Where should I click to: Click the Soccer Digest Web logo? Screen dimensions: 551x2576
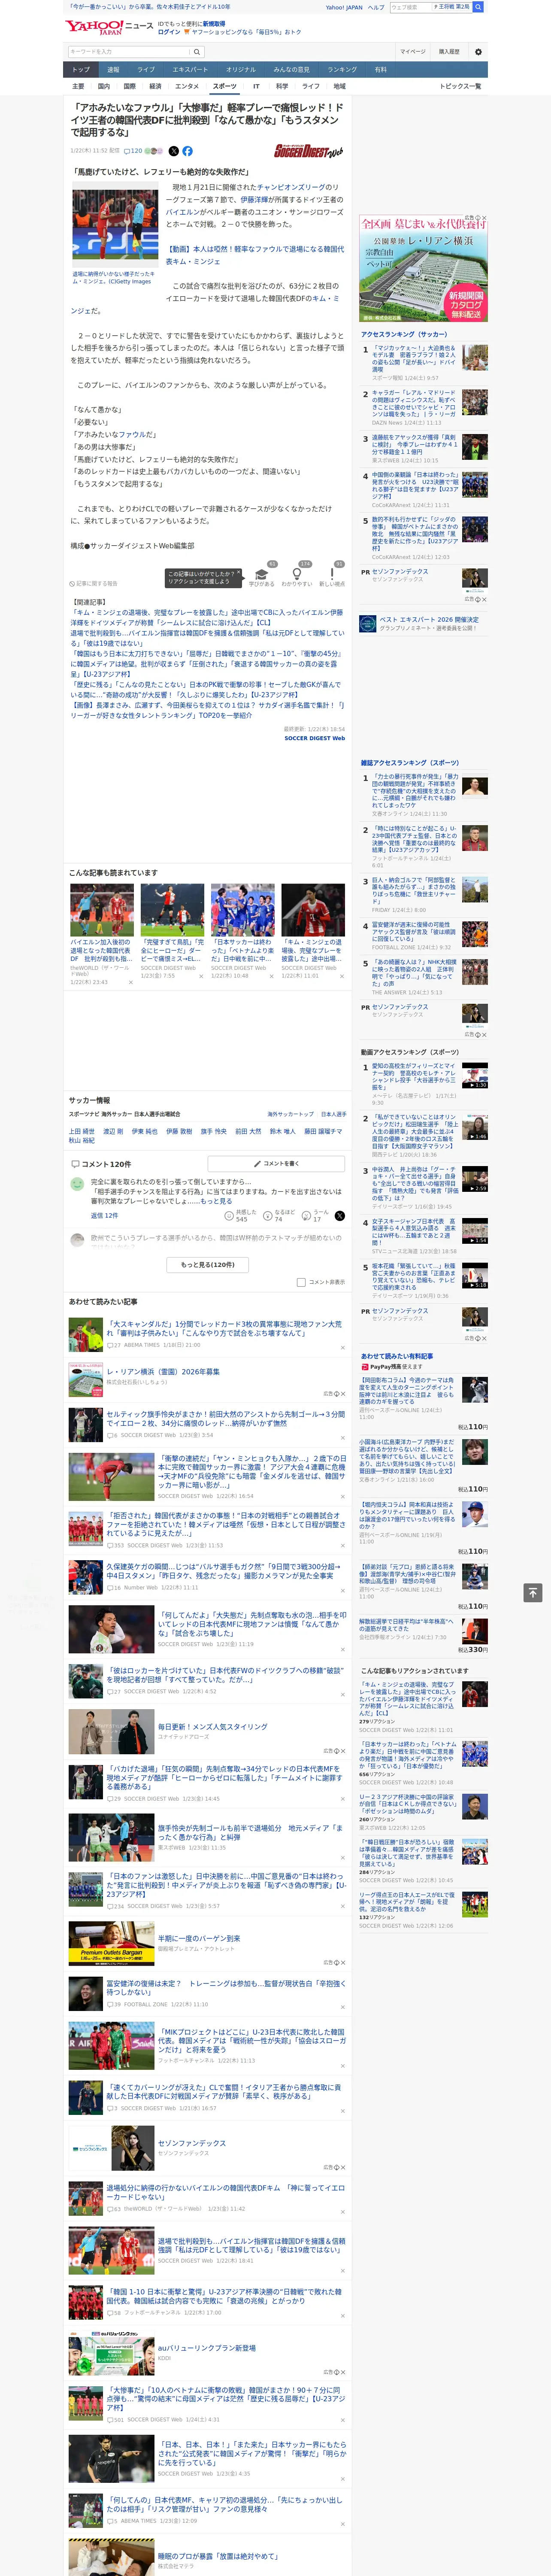click(x=309, y=151)
